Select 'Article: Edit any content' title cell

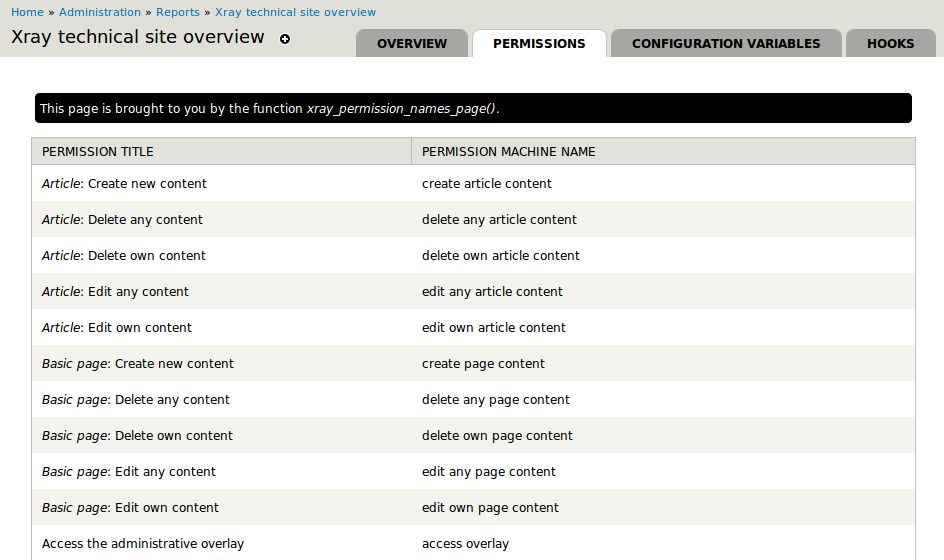point(222,291)
